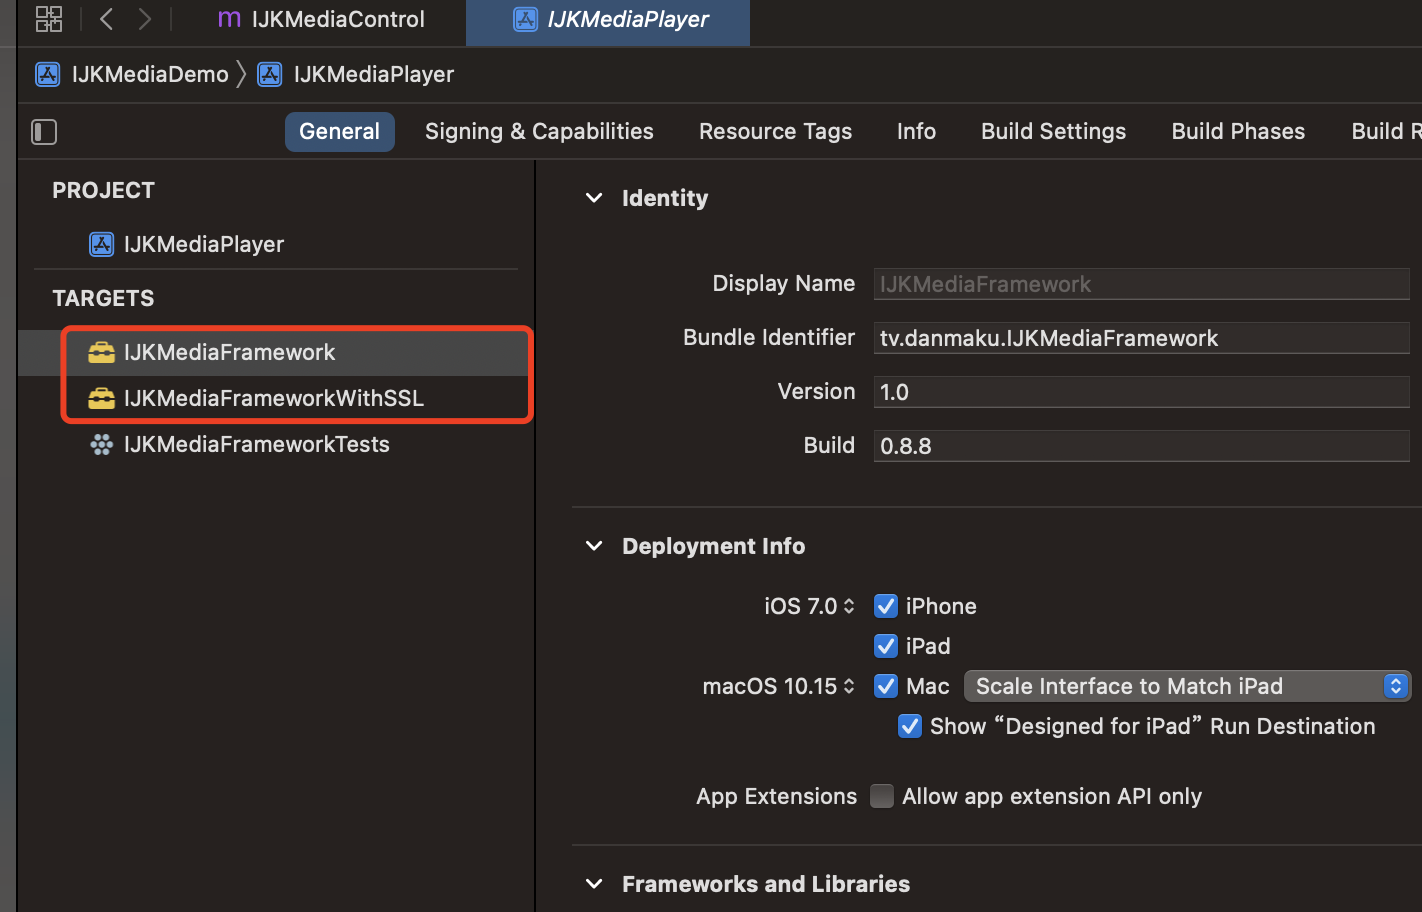The image size is (1422, 912).
Task: Select the IJKMediaFrameworkWithSSL target icon
Action: pyautogui.click(x=101, y=399)
